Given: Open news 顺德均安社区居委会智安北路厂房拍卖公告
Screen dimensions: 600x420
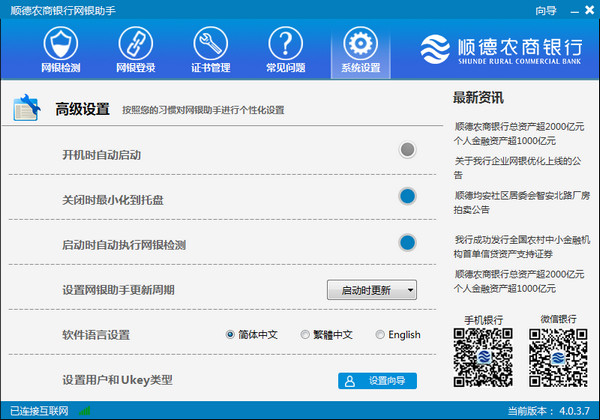Looking at the screenshot, I should coord(522,202).
